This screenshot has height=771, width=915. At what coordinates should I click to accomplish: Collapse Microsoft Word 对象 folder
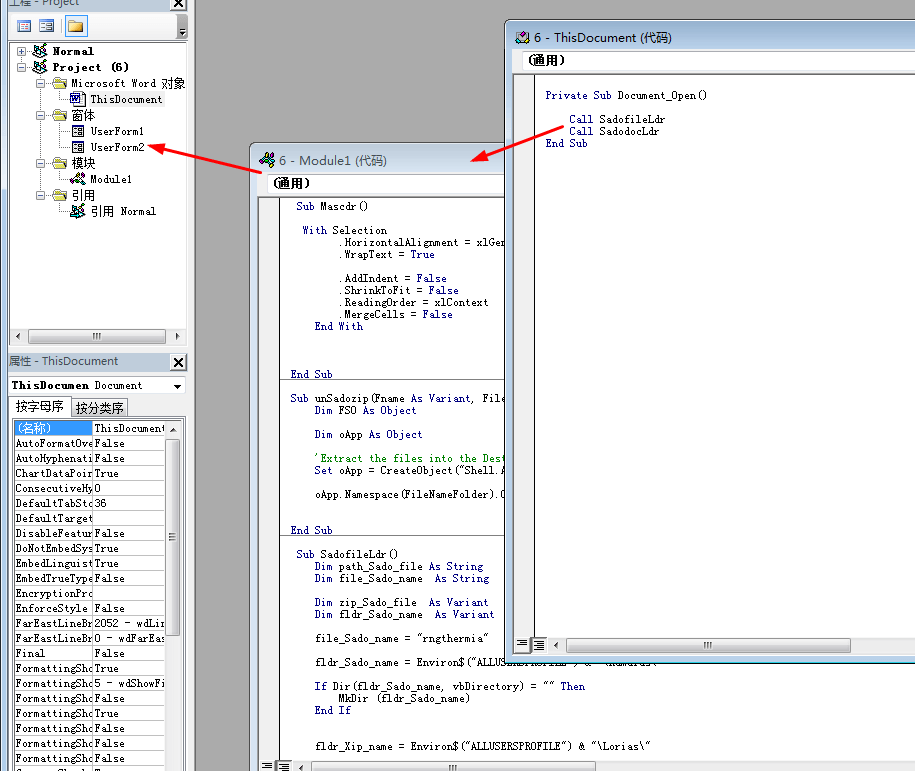40,83
